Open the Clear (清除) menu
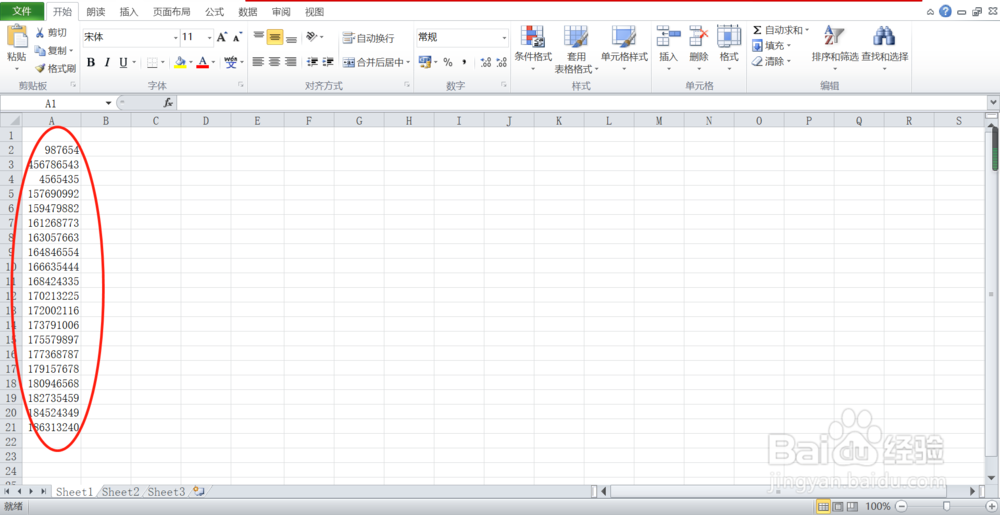1000x515 pixels. point(771,61)
